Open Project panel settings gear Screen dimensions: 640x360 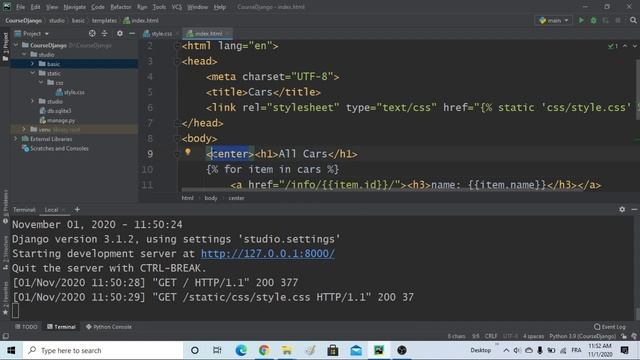(120, 33)
